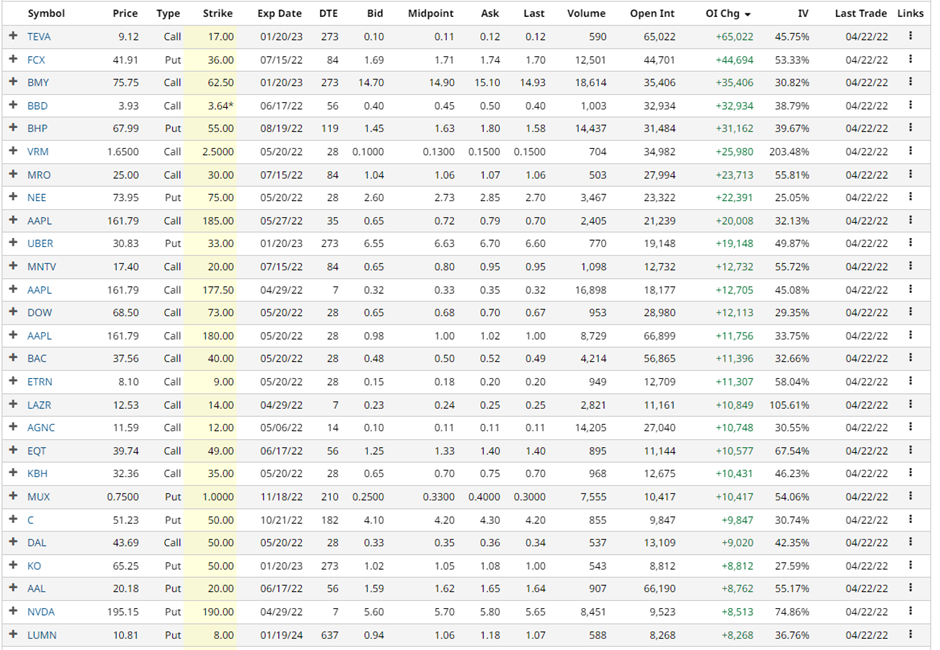
Task: Open Links menu for AAPL 185.00 call
Action: click(x=910, y=220)
